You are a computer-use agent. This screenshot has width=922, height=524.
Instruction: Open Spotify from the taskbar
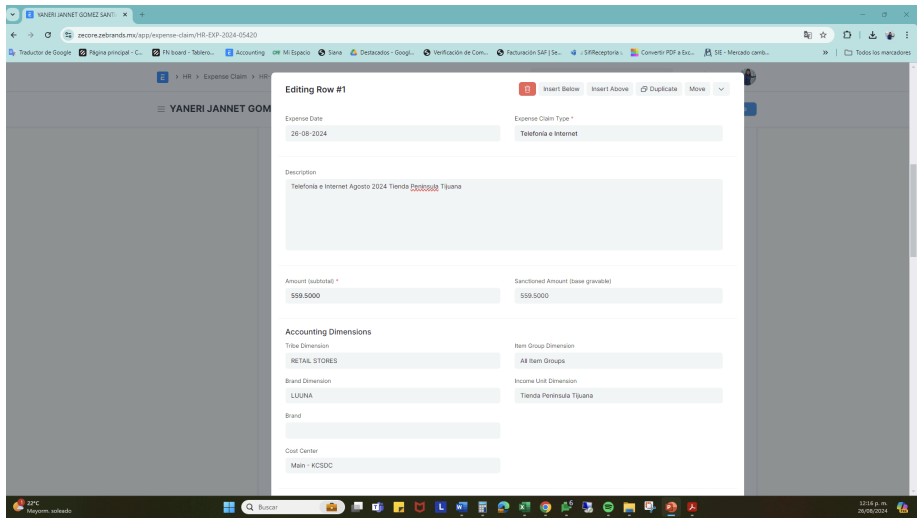[x=607, y=507]
